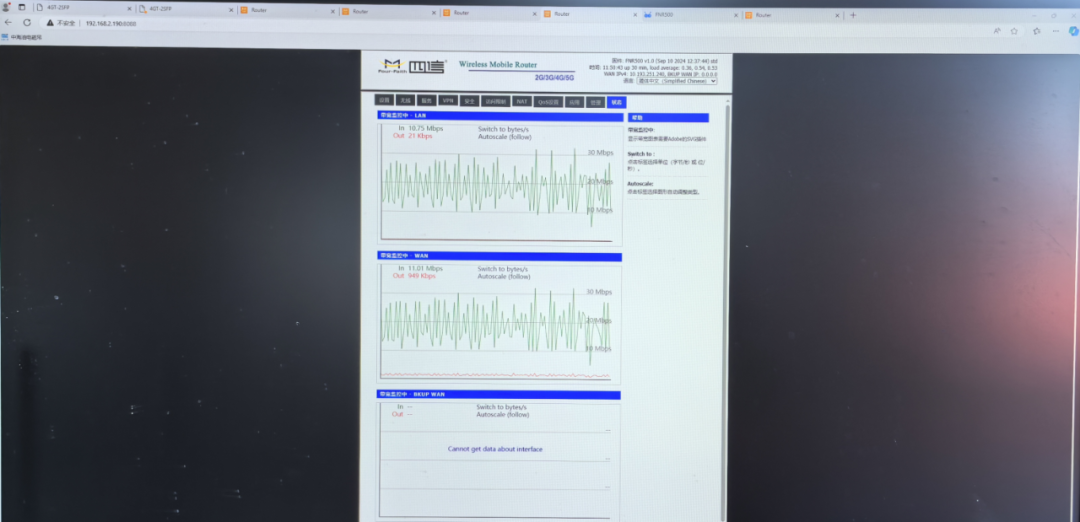Open the read aloud icon in address bar
Viewport: 1080px width, 522px height.
point(996,31)
